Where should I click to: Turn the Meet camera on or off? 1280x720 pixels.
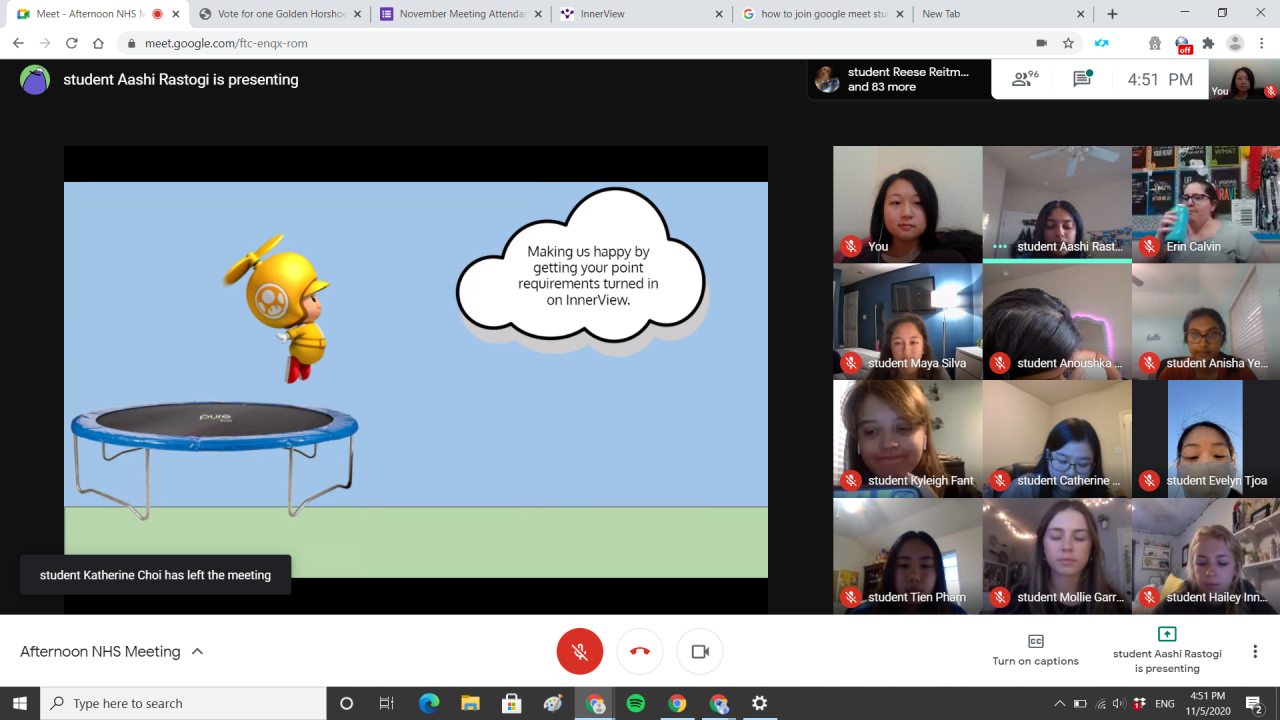[700, 651]
